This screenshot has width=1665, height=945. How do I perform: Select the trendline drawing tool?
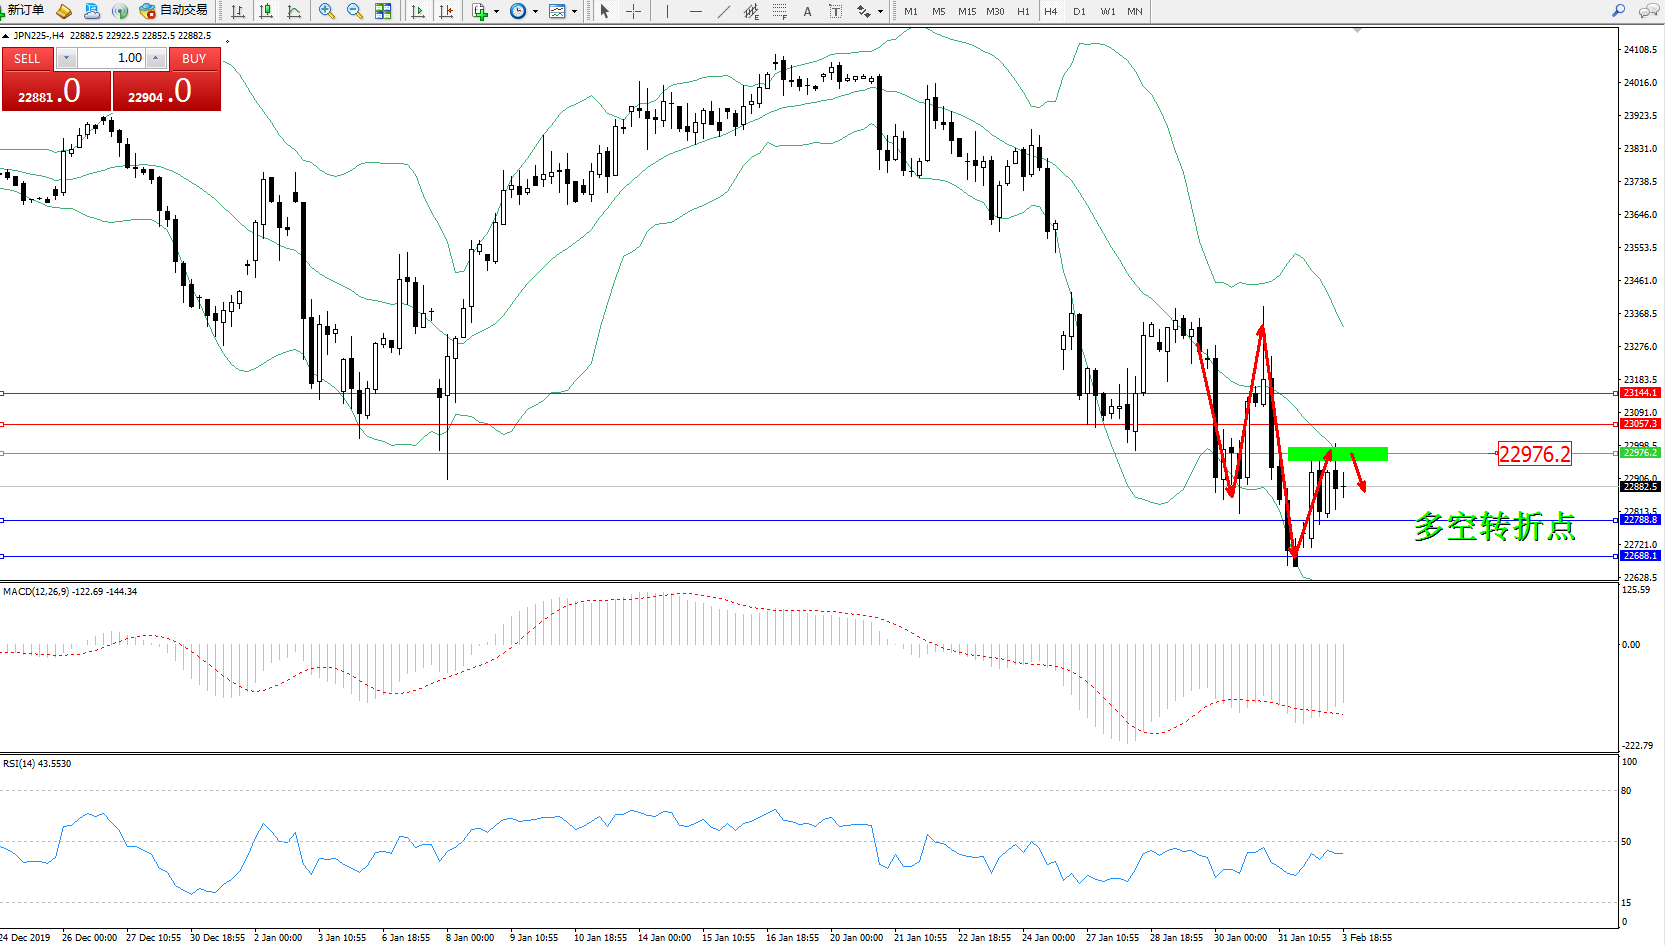coord(723,11)
